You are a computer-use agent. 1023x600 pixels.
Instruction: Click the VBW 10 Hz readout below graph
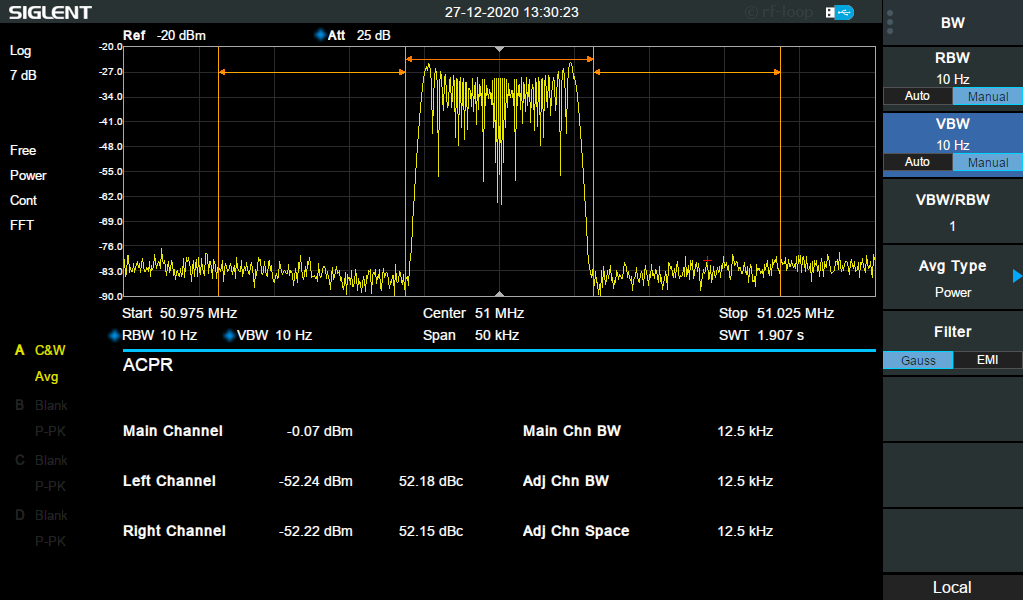274,335
